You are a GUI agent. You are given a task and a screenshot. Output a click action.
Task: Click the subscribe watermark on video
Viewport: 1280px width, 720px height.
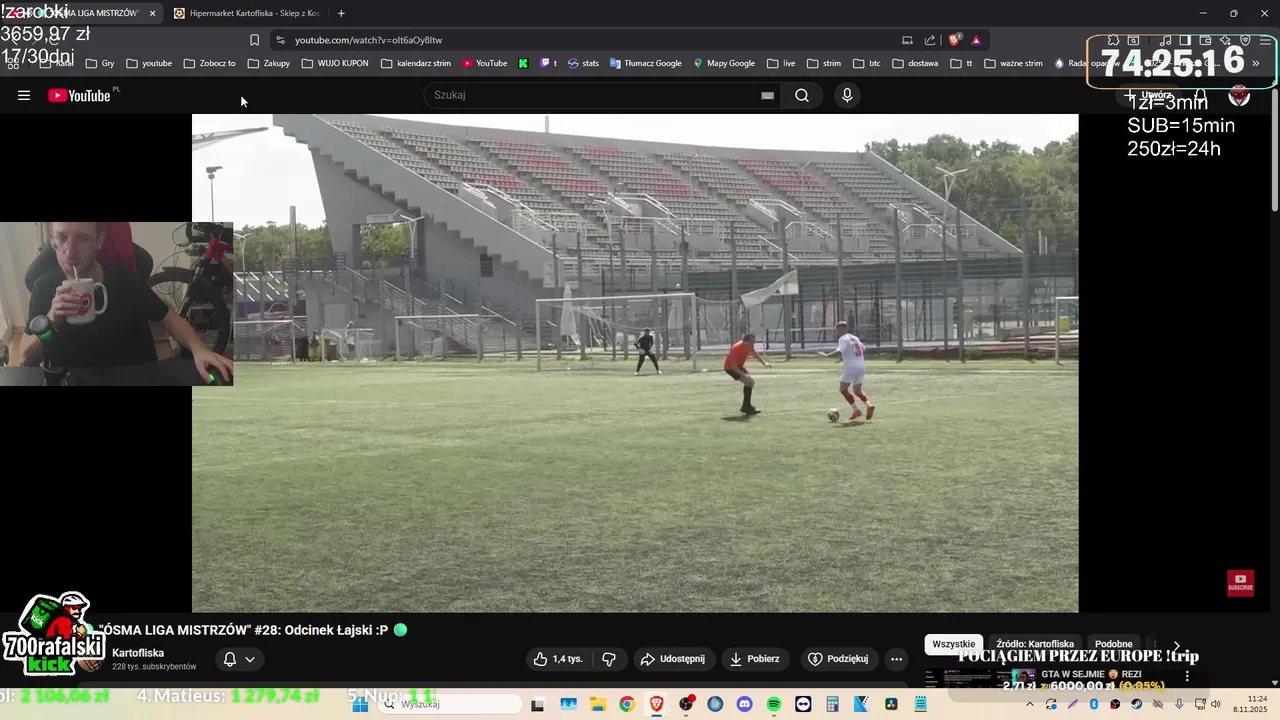click(1240, 583)
